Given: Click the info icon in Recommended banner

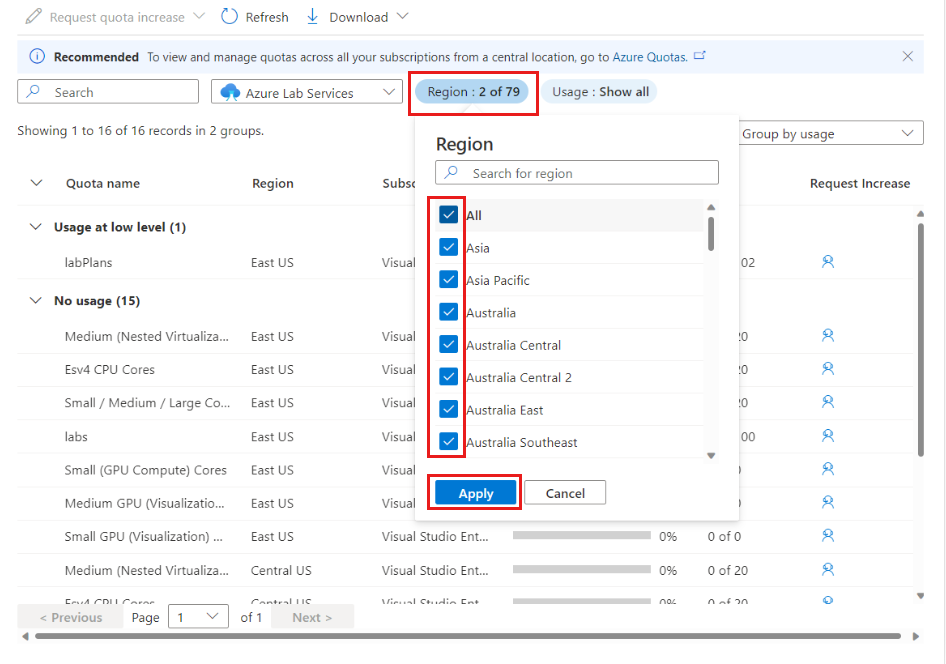Looking at the screenshot, I should click(37, 57).
